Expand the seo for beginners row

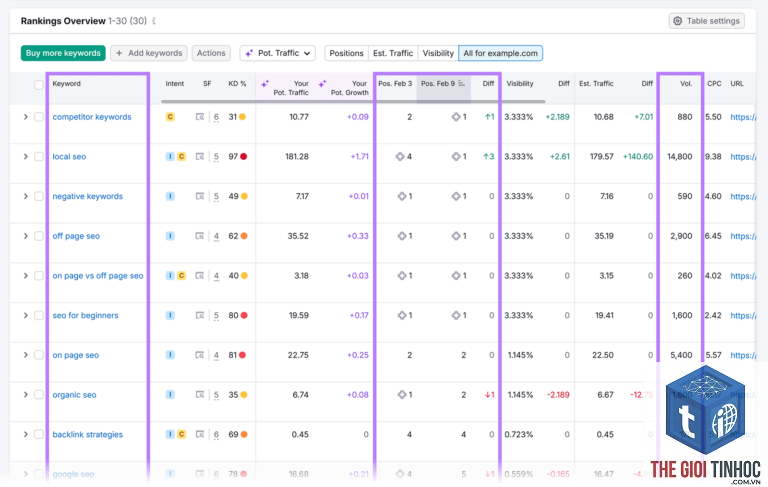[x=25, y=316]
